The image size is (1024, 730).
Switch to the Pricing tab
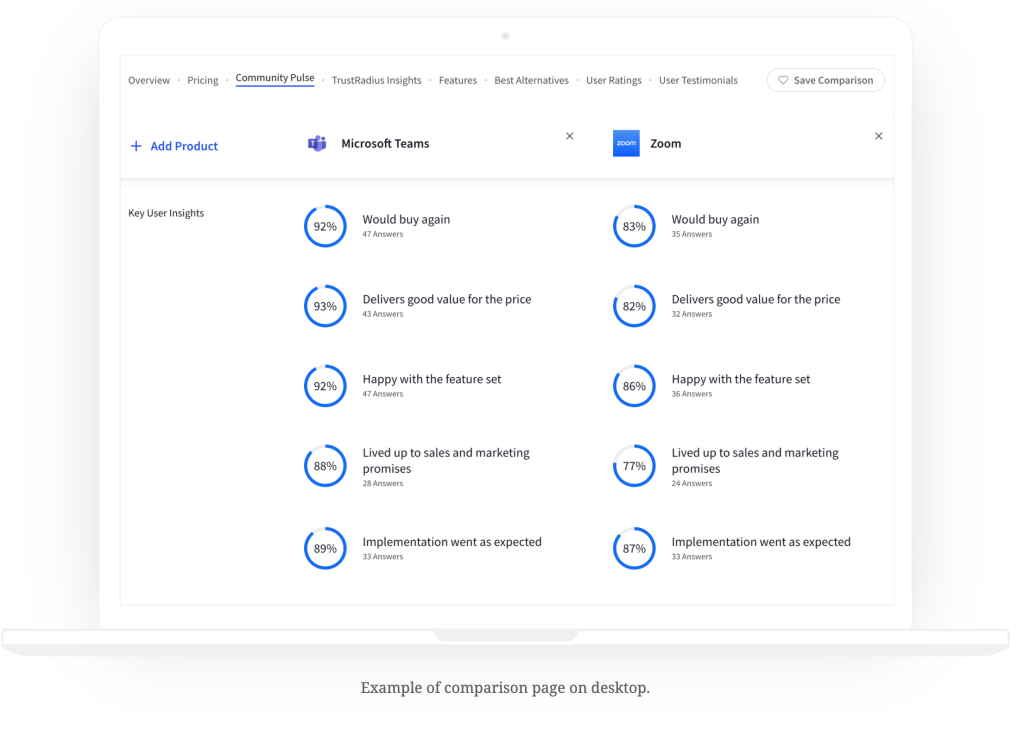(203, 81)
